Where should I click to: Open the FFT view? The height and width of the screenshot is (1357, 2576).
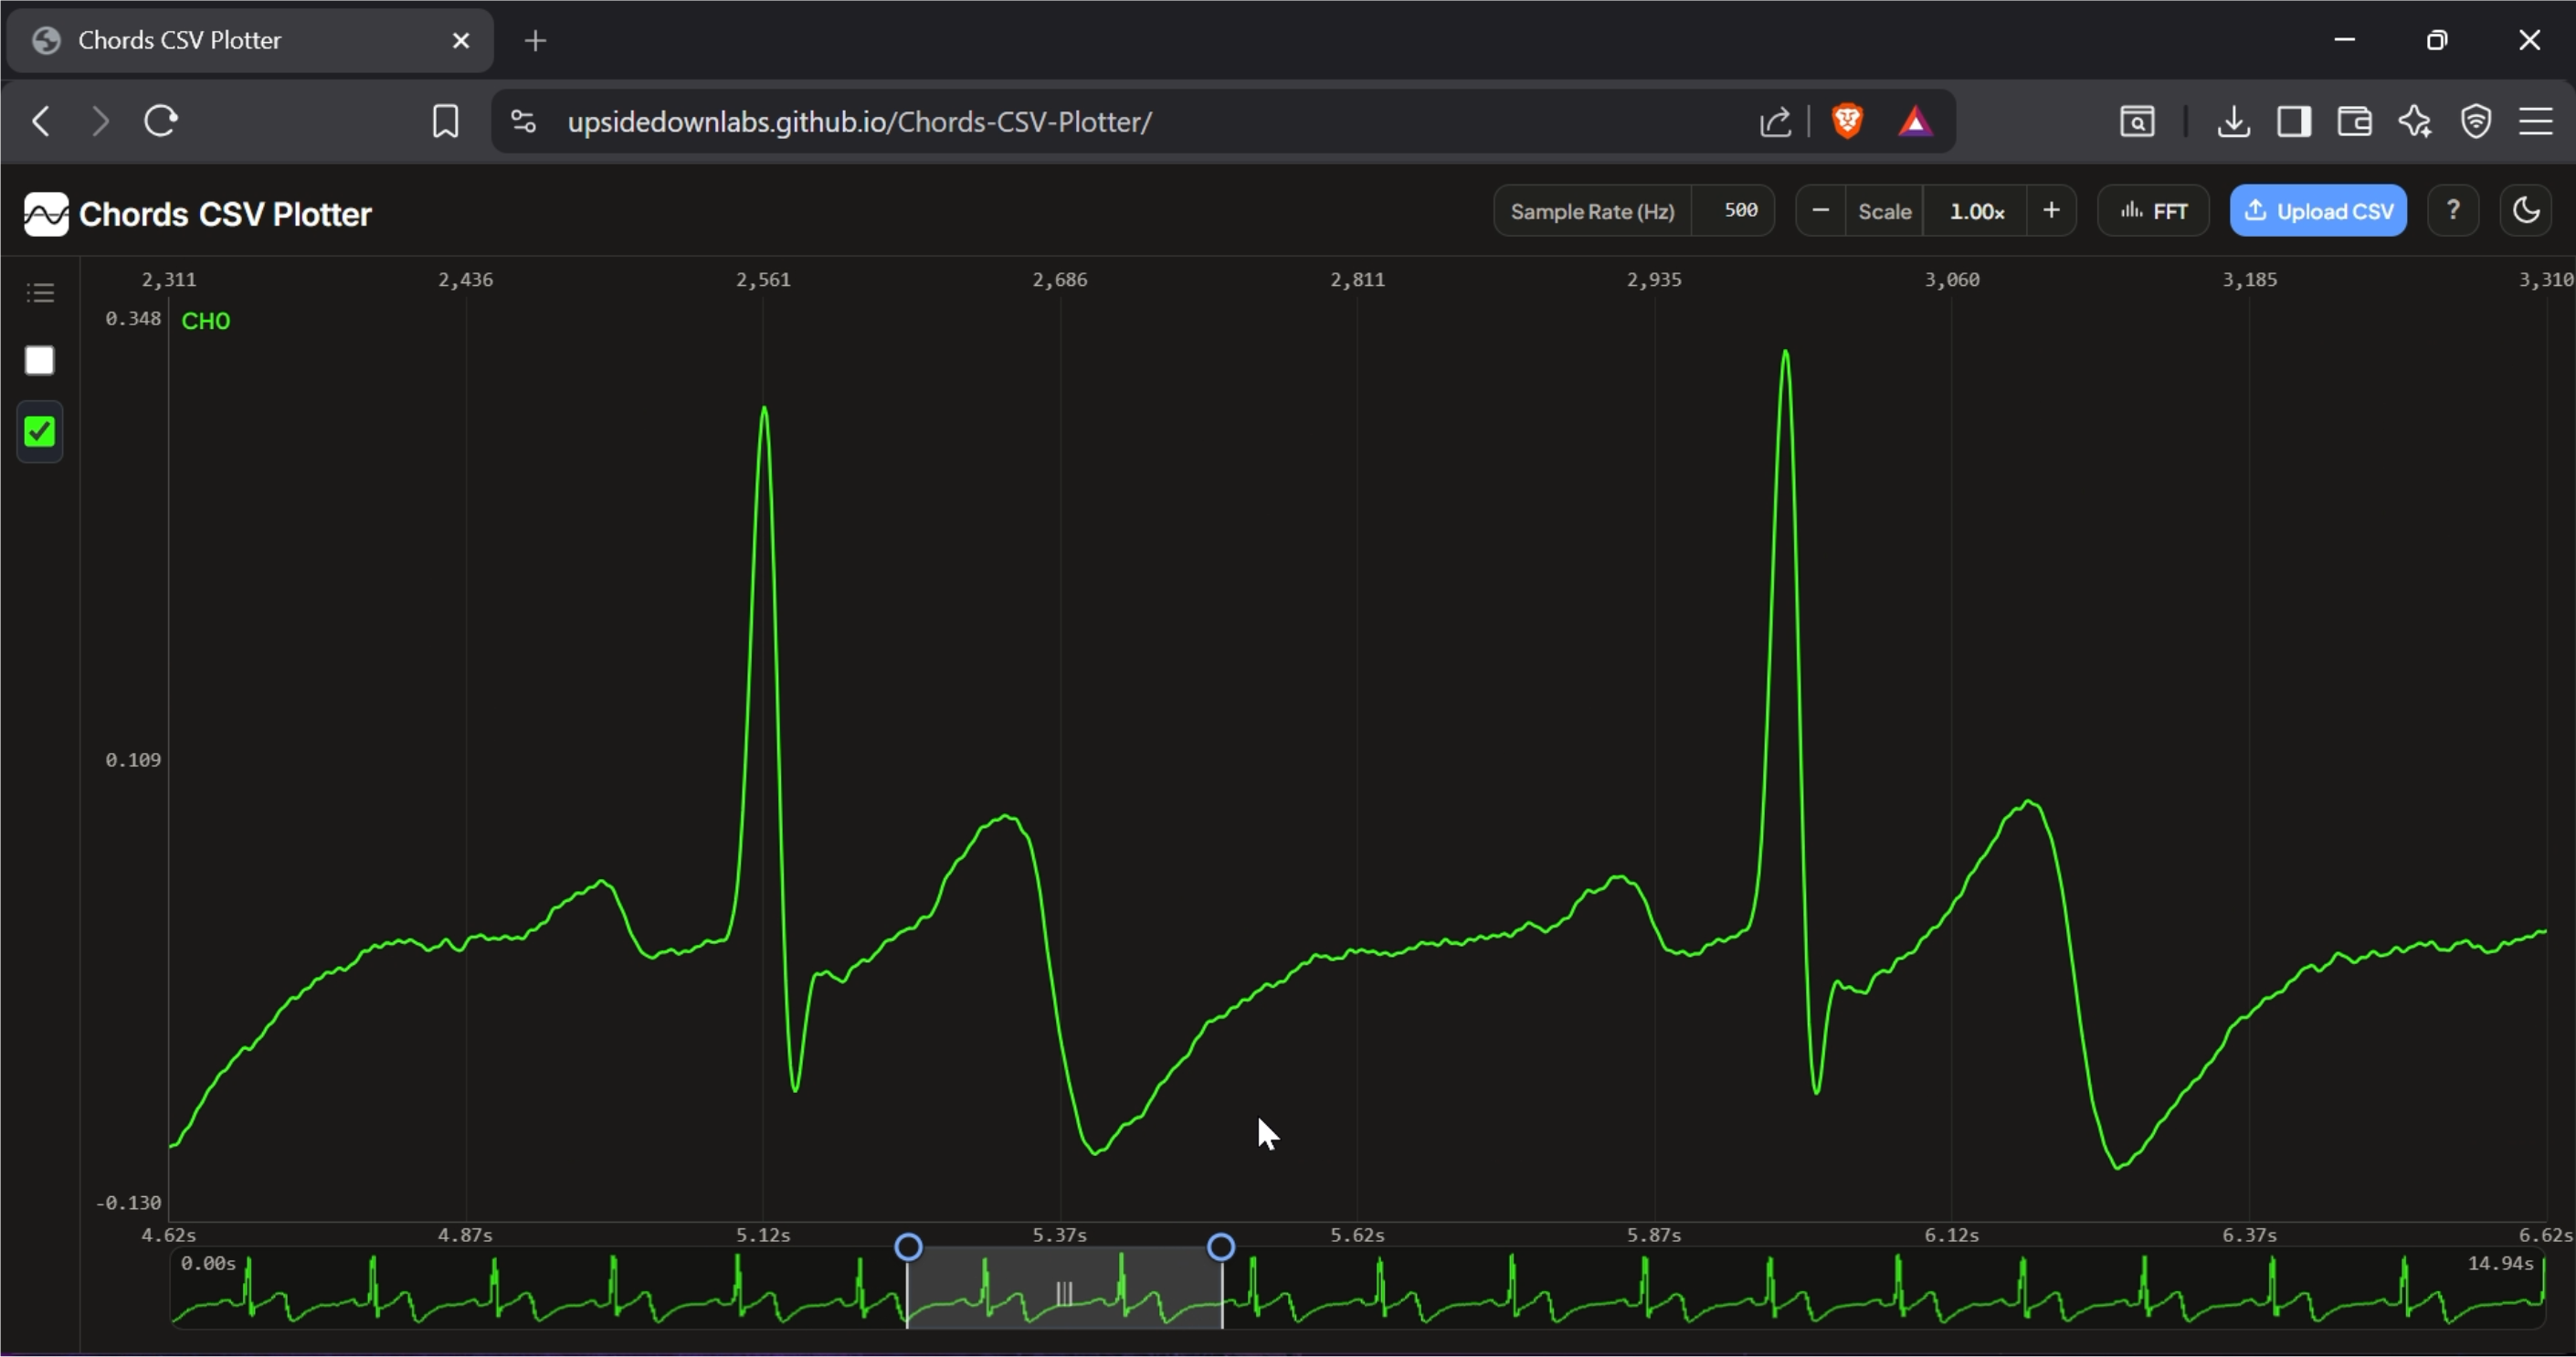2153,211
